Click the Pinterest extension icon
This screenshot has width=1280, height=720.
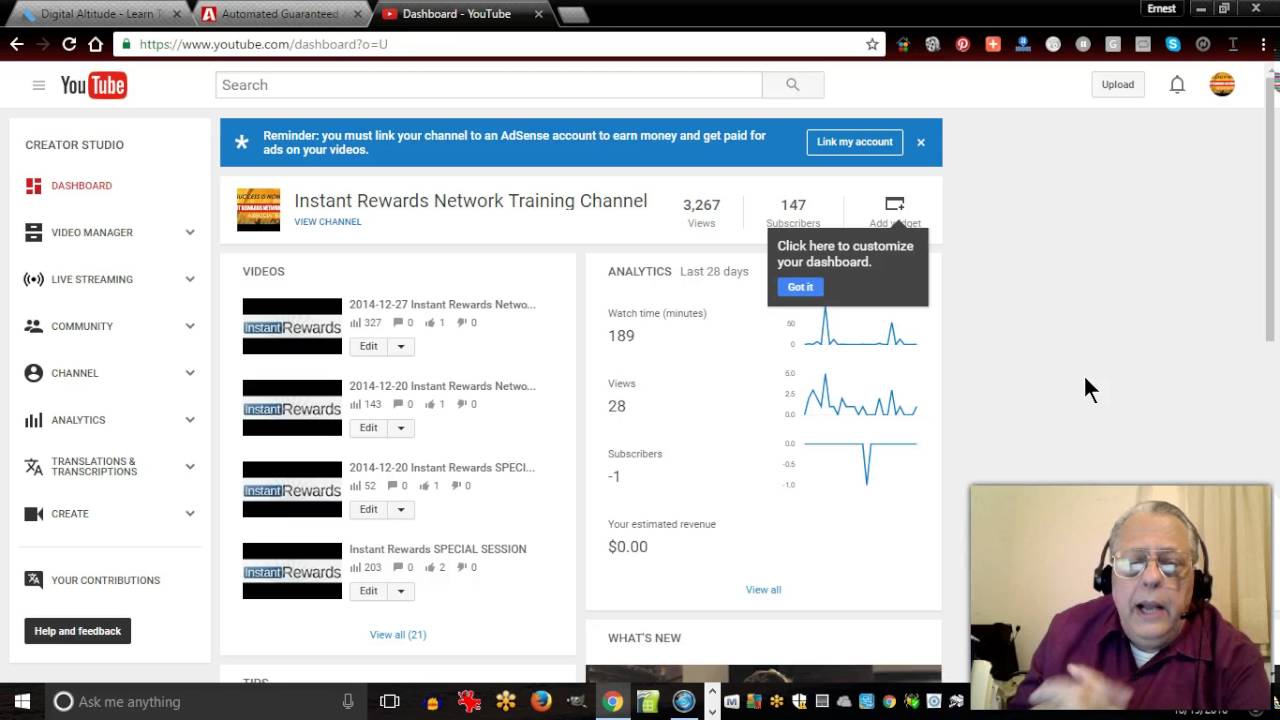963,44
